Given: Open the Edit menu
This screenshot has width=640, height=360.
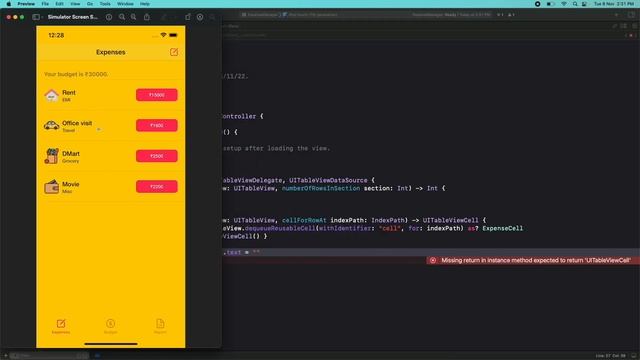Looking at the screenshot, I should point(60,4).
